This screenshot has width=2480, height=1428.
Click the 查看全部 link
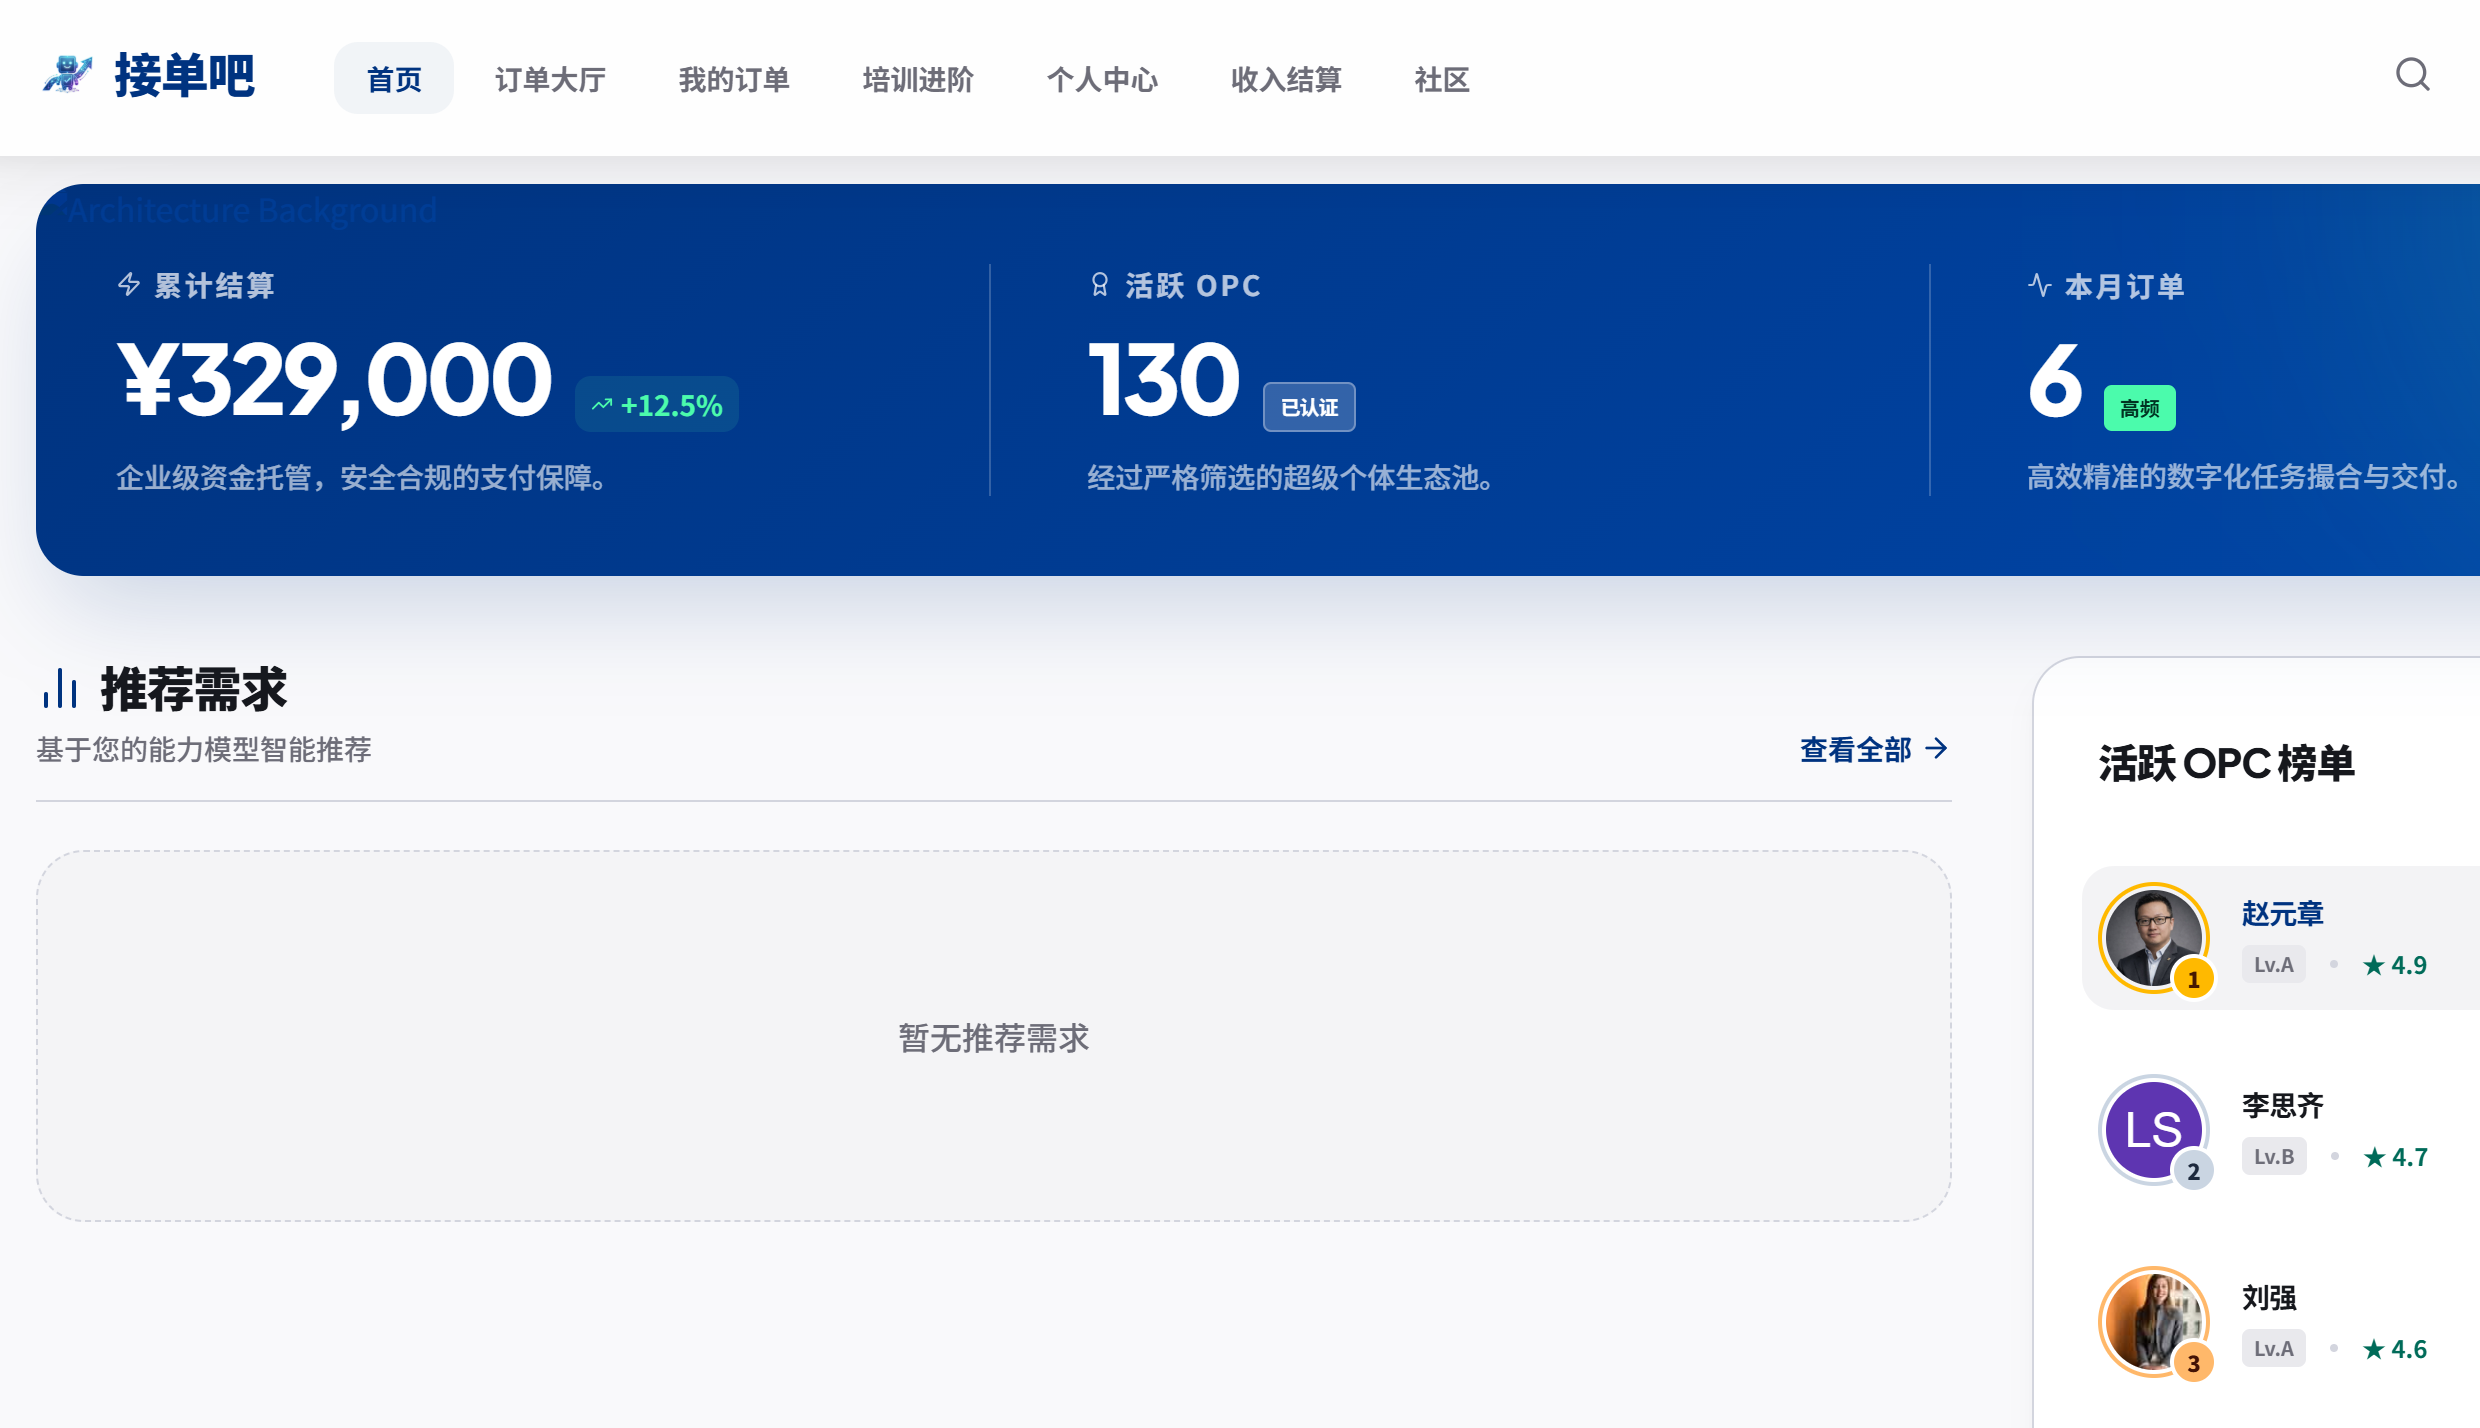(x=1855, y=749)
